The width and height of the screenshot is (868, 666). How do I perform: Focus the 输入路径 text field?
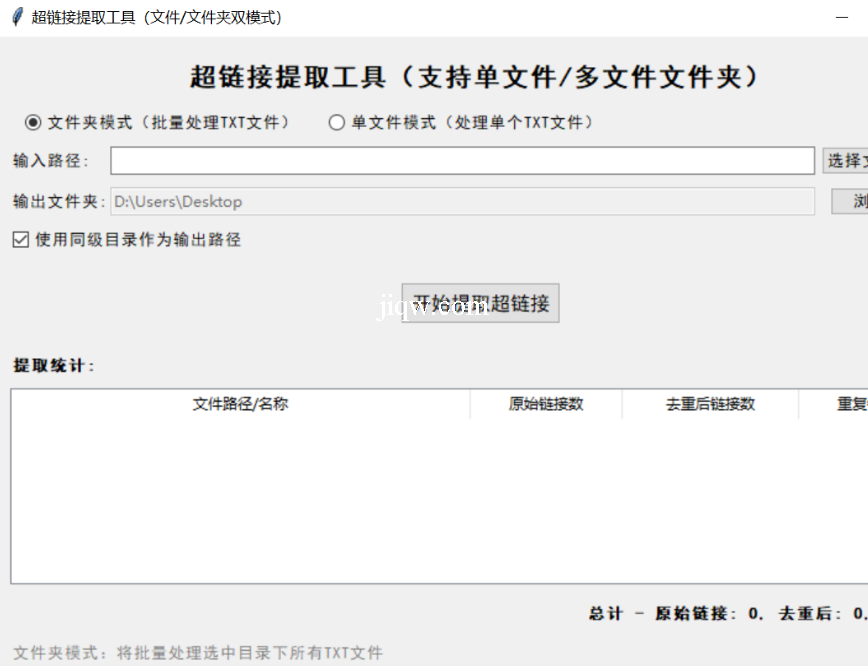tap(462, 161)
